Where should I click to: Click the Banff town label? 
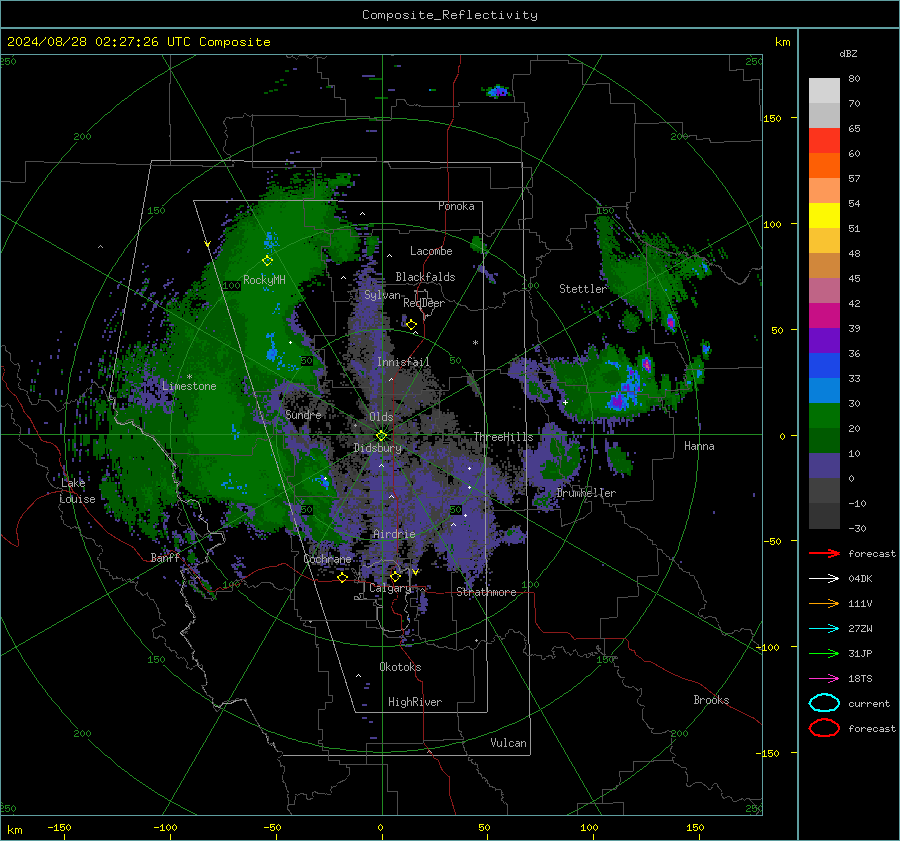[165, 557]
